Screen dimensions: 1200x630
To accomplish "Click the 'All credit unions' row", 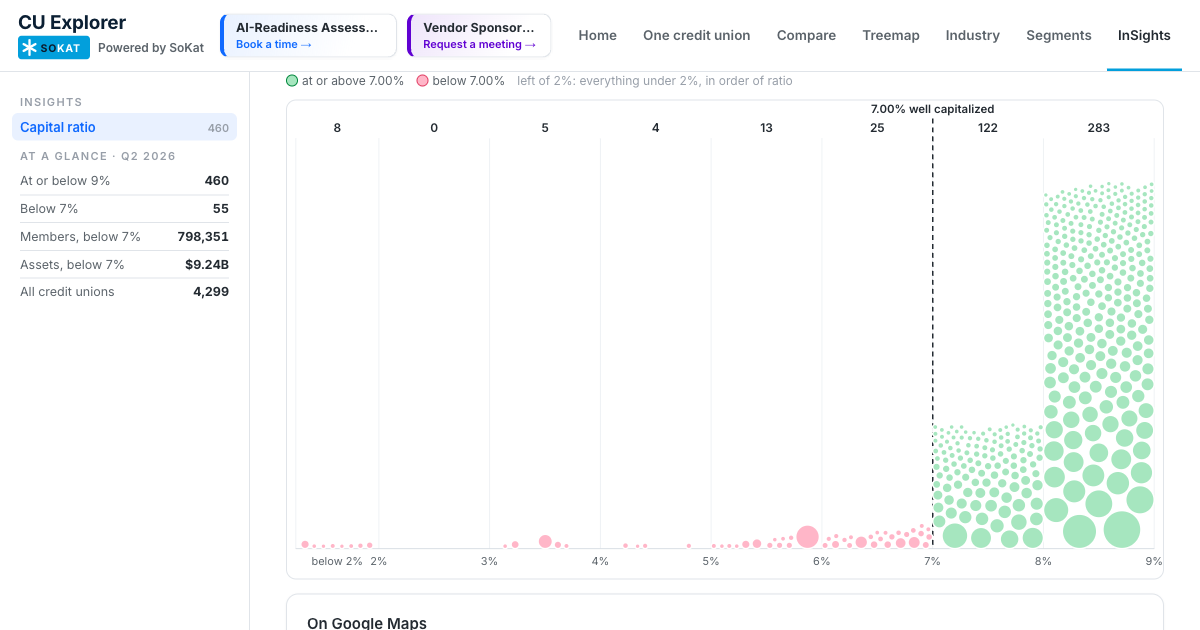I will pos(124,292).
